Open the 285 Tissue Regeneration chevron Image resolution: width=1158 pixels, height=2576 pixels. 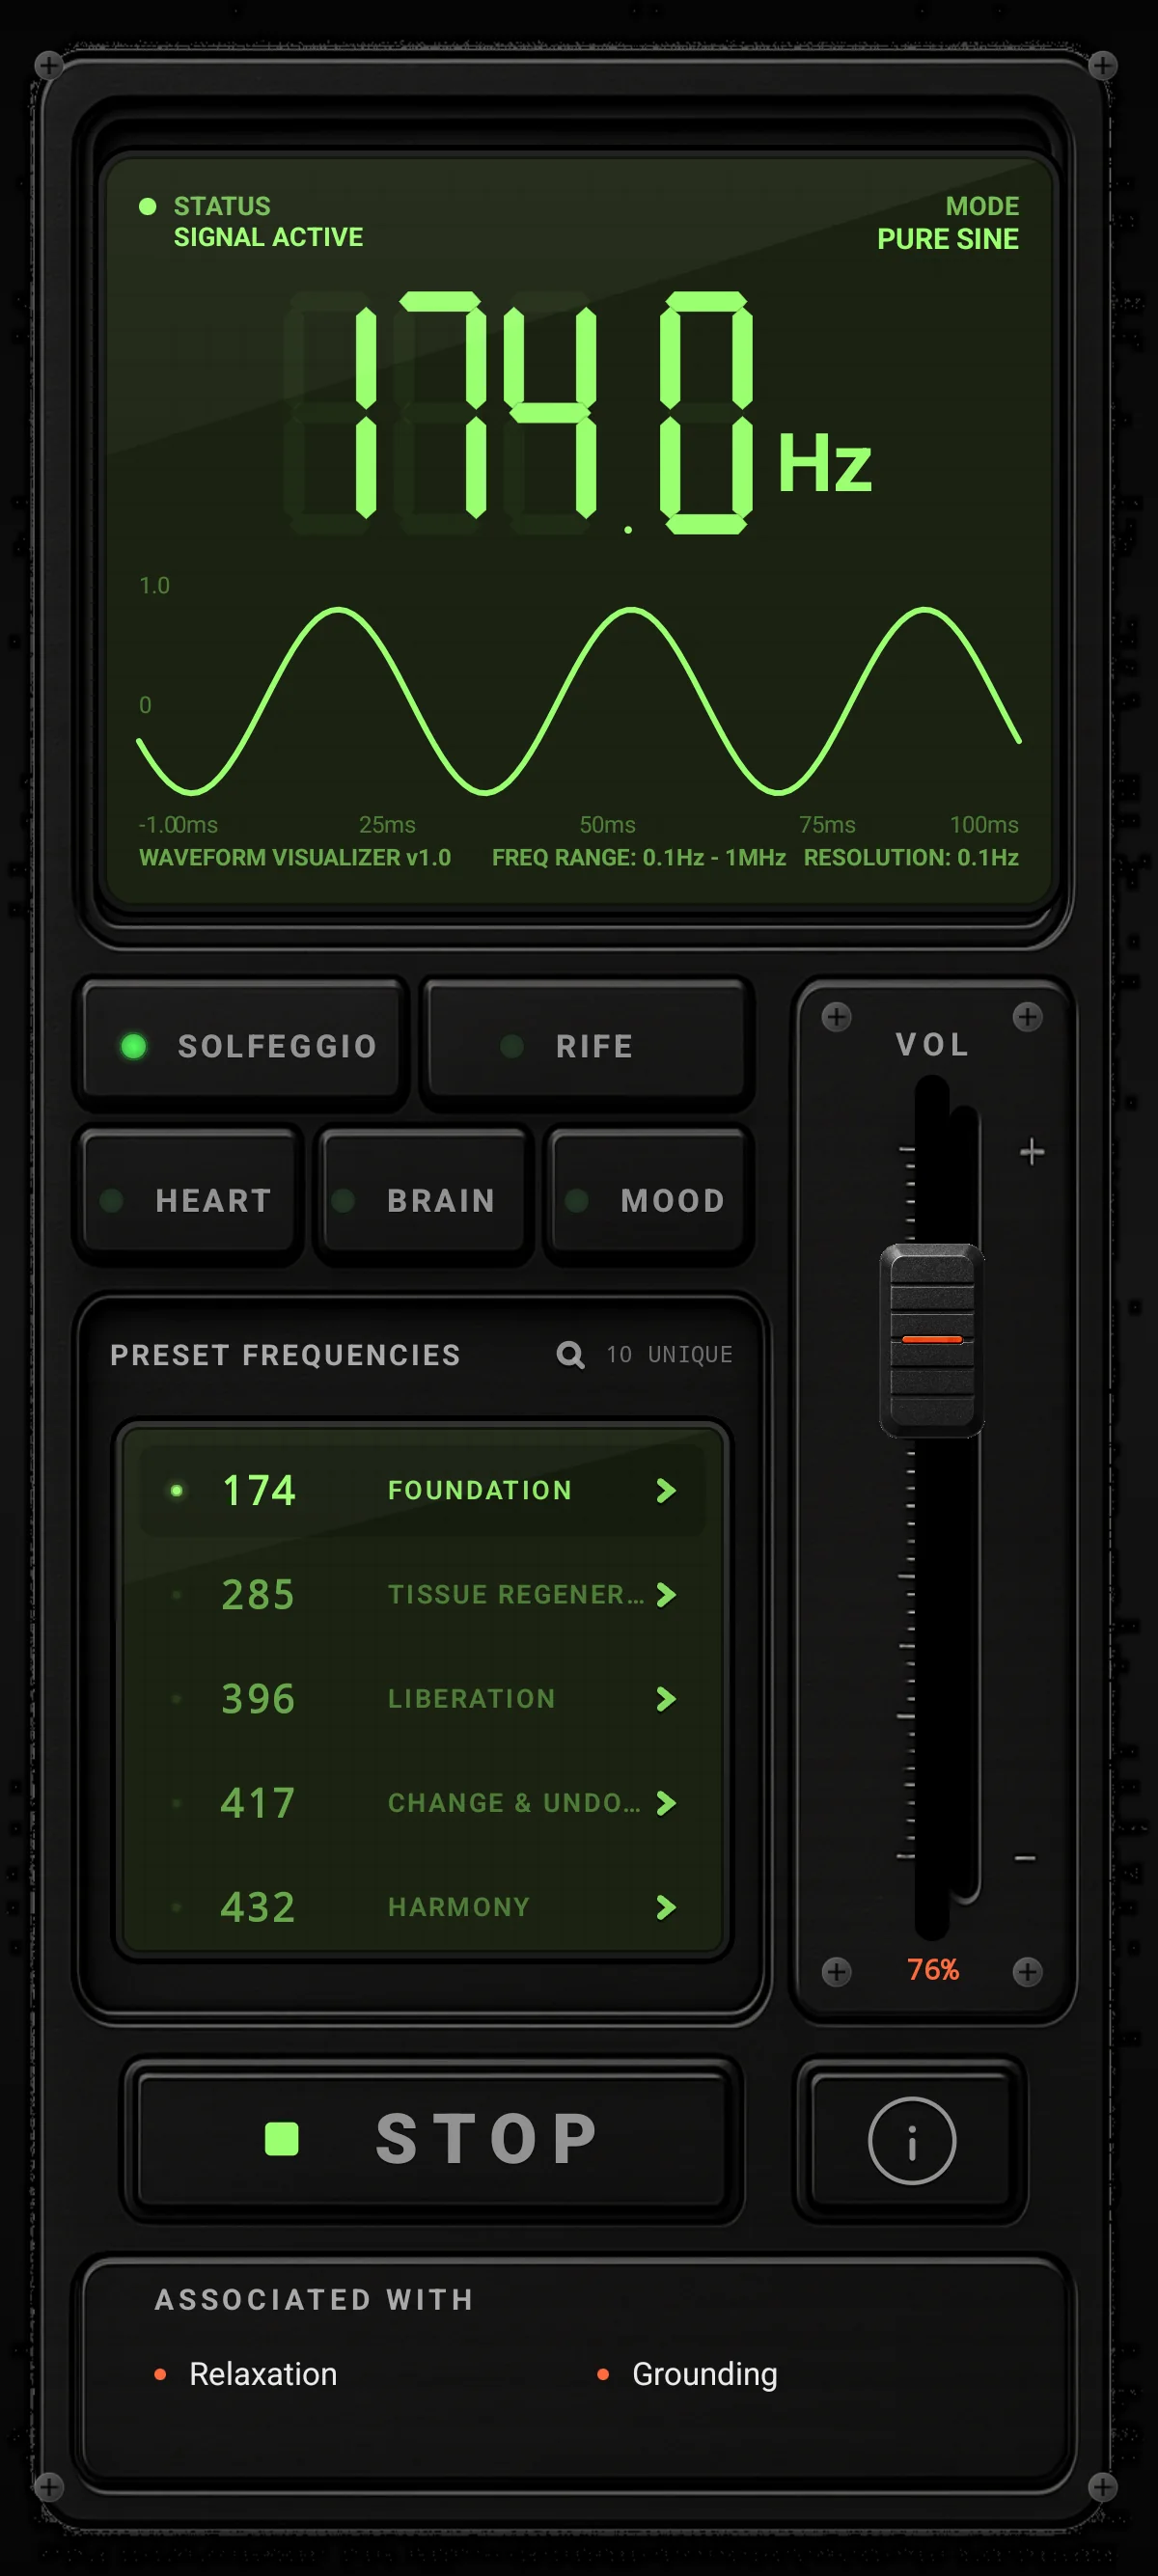tap(666, 1594)
